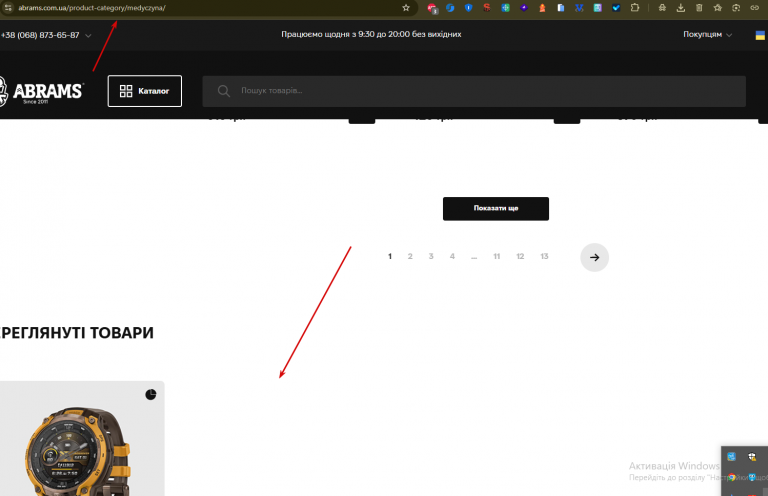Open the Chrome extensions puzzle icon
The image size is (768, 496).
(635, 8)
